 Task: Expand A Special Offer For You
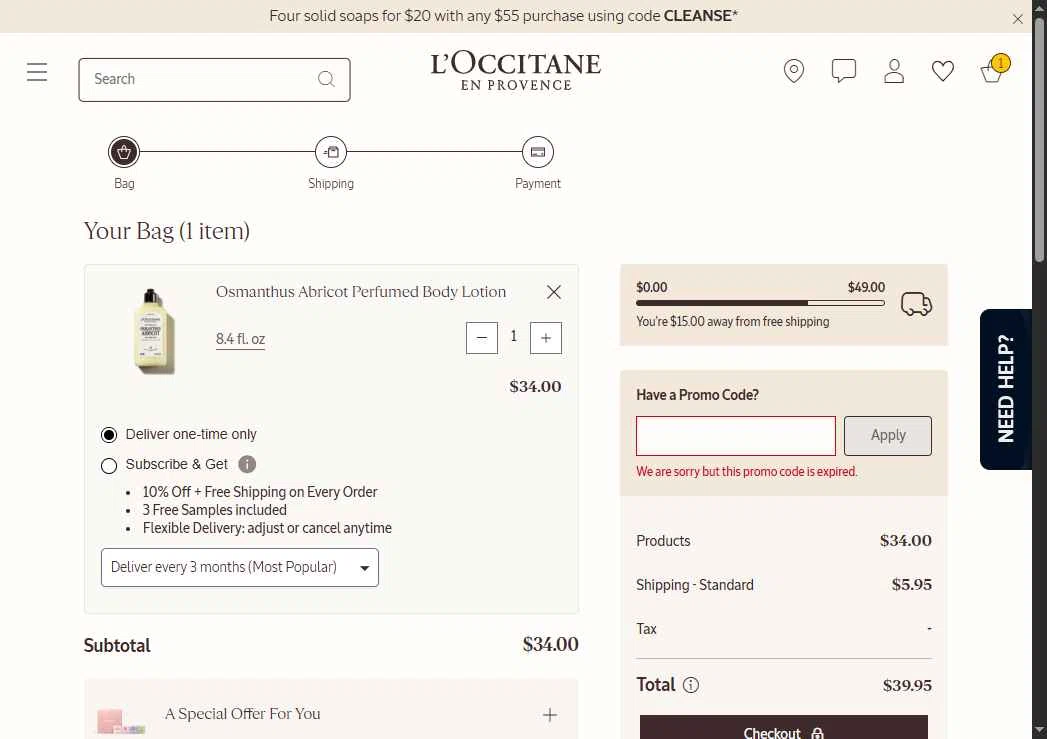550,715
